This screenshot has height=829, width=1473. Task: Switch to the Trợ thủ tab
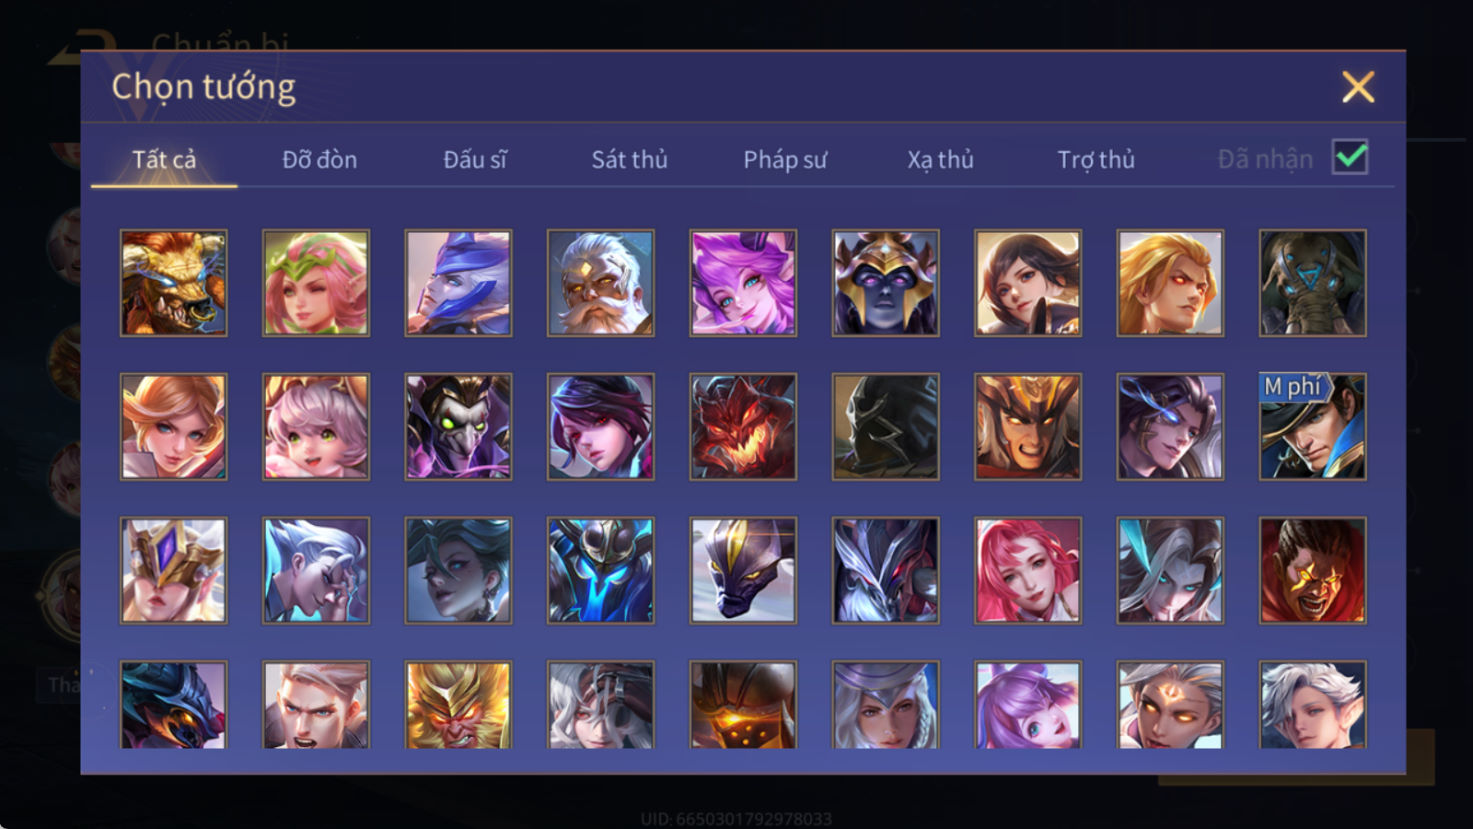pyautogui.click(x=1096, y=159)
